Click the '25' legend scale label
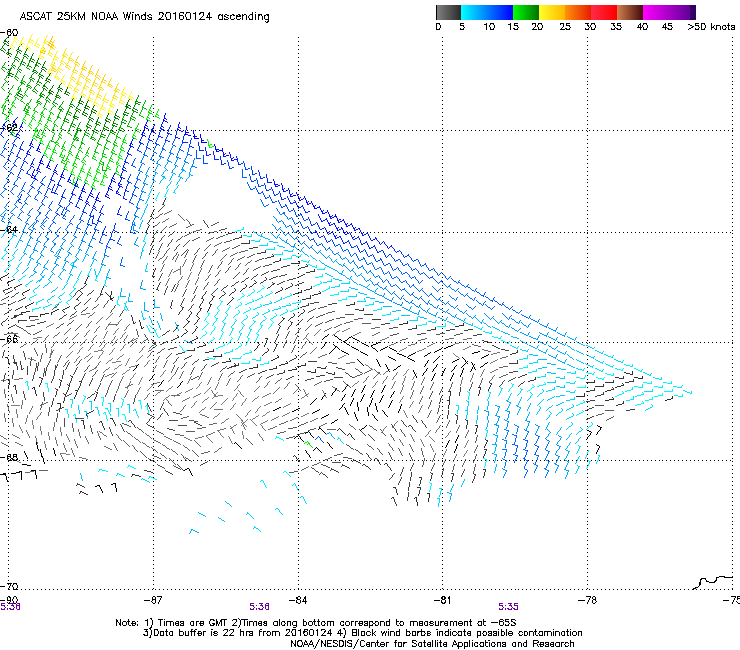Screen dimensions: 740x650 pyautogui.click(x=565, y=27)
